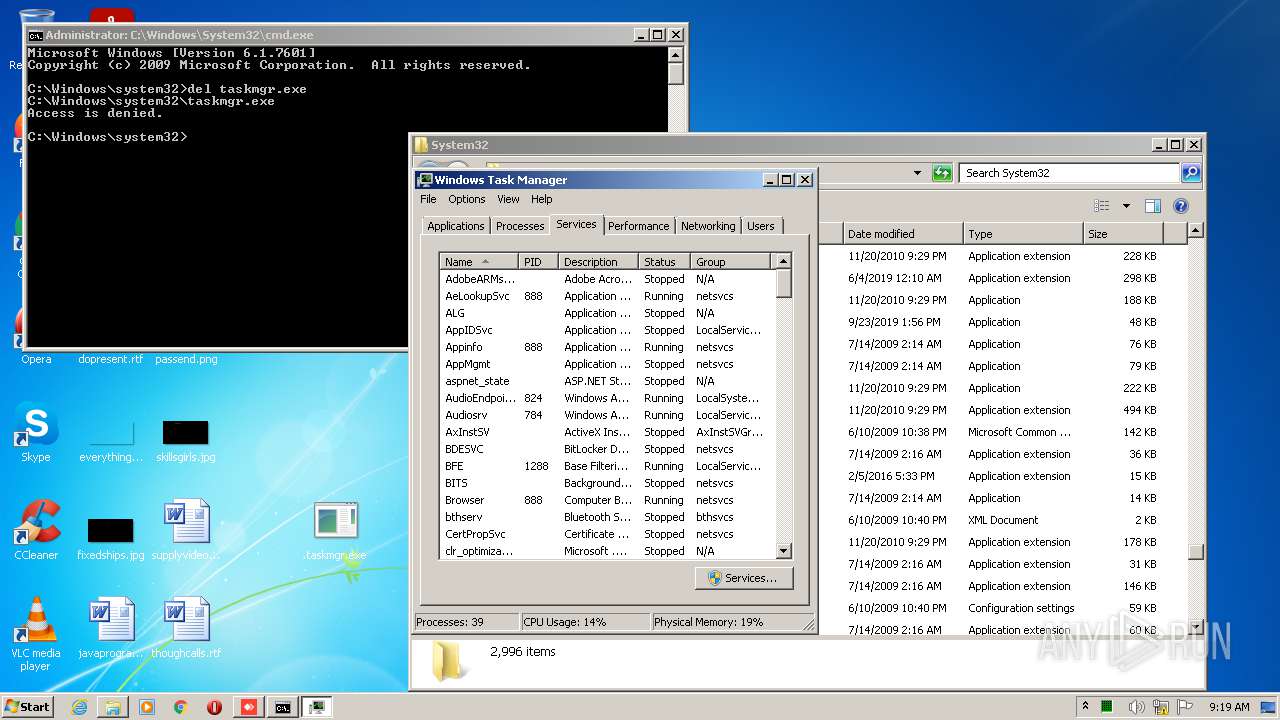This screenshot has width=1280, height=720.
Task: Select Task Manager taskbar button
Action: coord(317,707)
